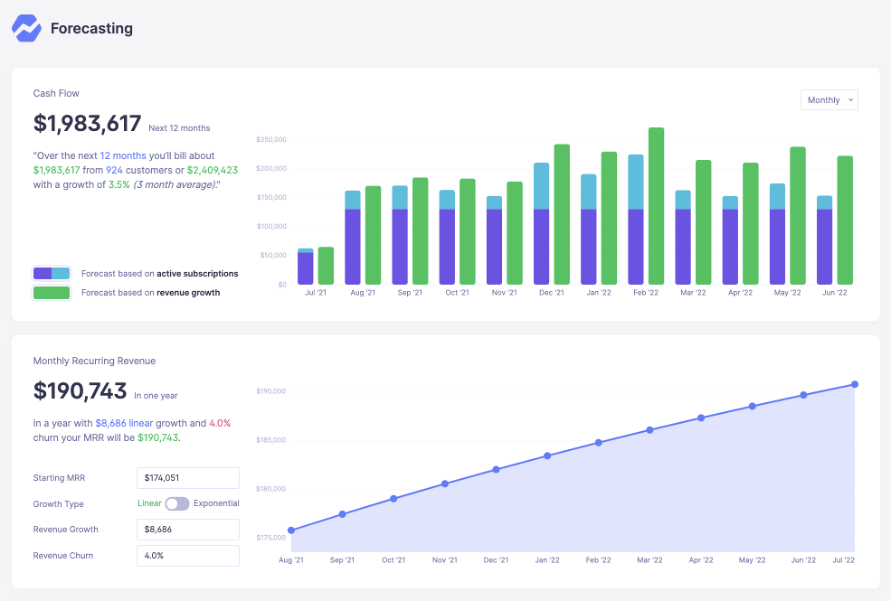The height and width of the screenshot is (602, 892).
Task: Click the '4.0%' churn link in MRR summary
Action: click(219, 423)
